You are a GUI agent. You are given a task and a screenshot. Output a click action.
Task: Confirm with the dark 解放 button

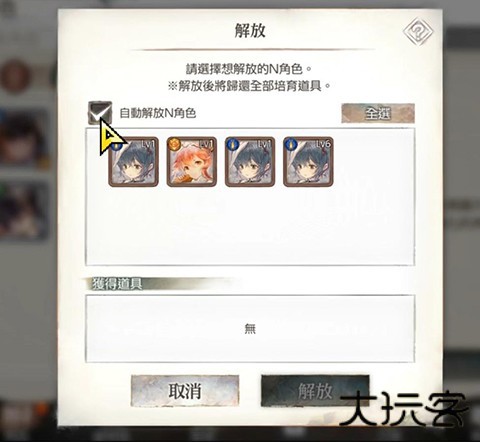tap(315, 391)
